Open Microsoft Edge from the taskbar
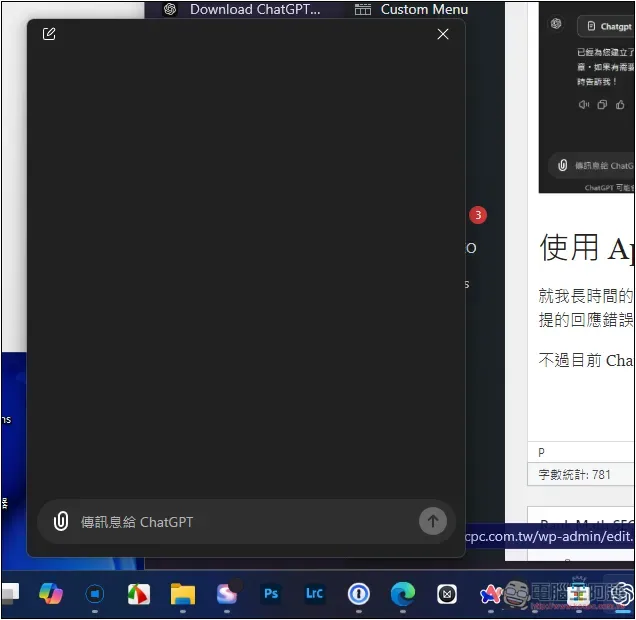The width and height of the screenshot is (636, 620). coord(403,594)
